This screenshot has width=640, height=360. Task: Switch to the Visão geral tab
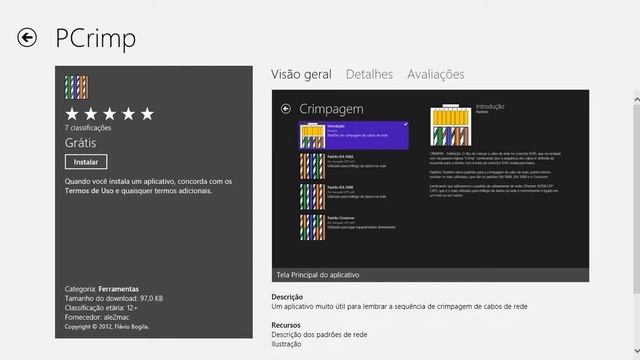[301, 74]
